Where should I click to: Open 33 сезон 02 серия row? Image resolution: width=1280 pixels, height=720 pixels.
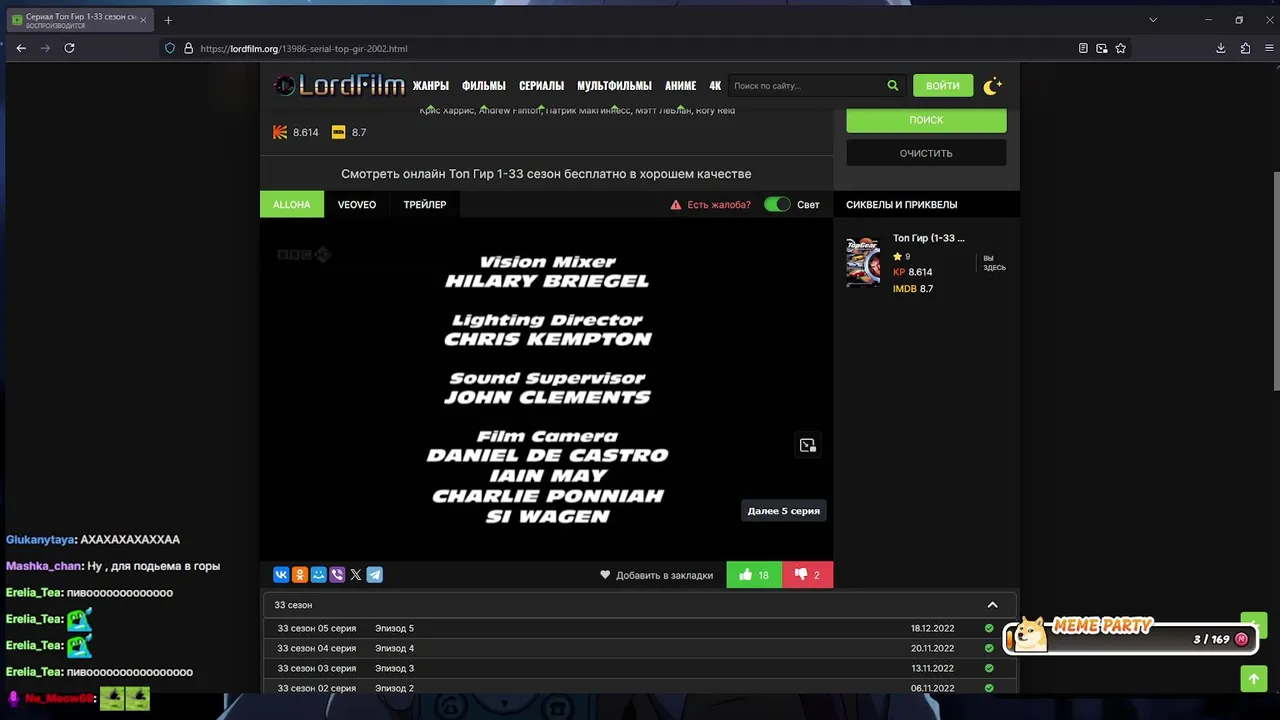(640, 687)
